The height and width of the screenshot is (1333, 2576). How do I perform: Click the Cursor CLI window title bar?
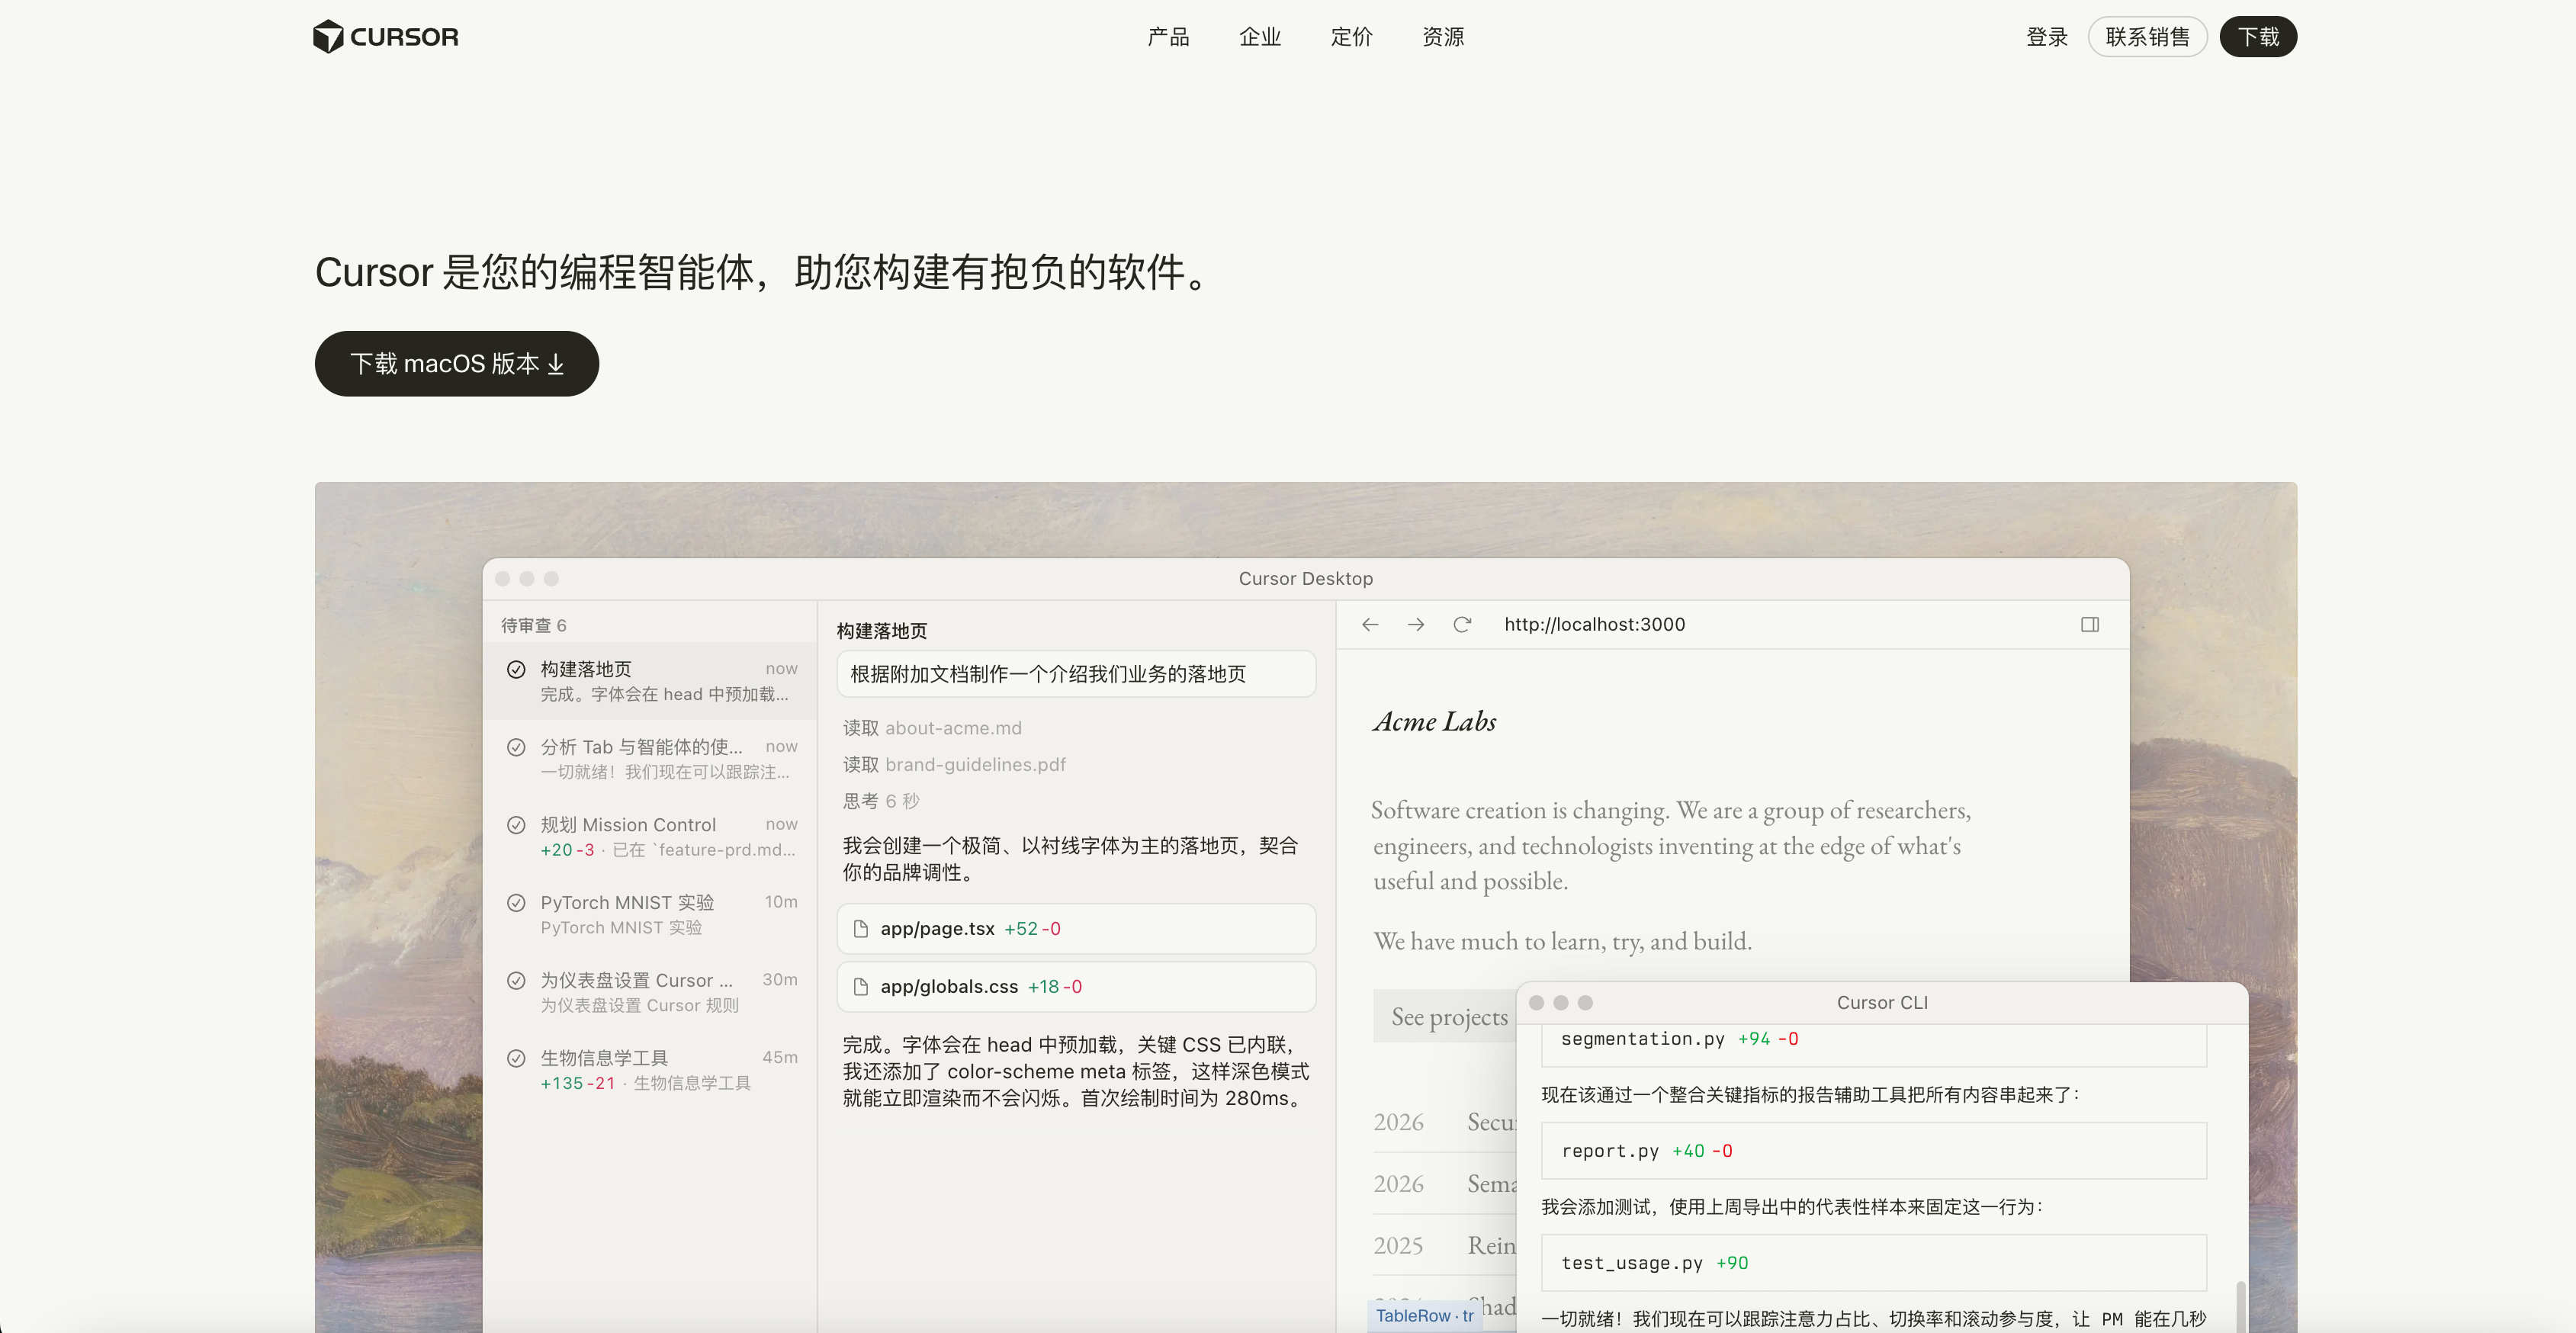(1882, 1003)
